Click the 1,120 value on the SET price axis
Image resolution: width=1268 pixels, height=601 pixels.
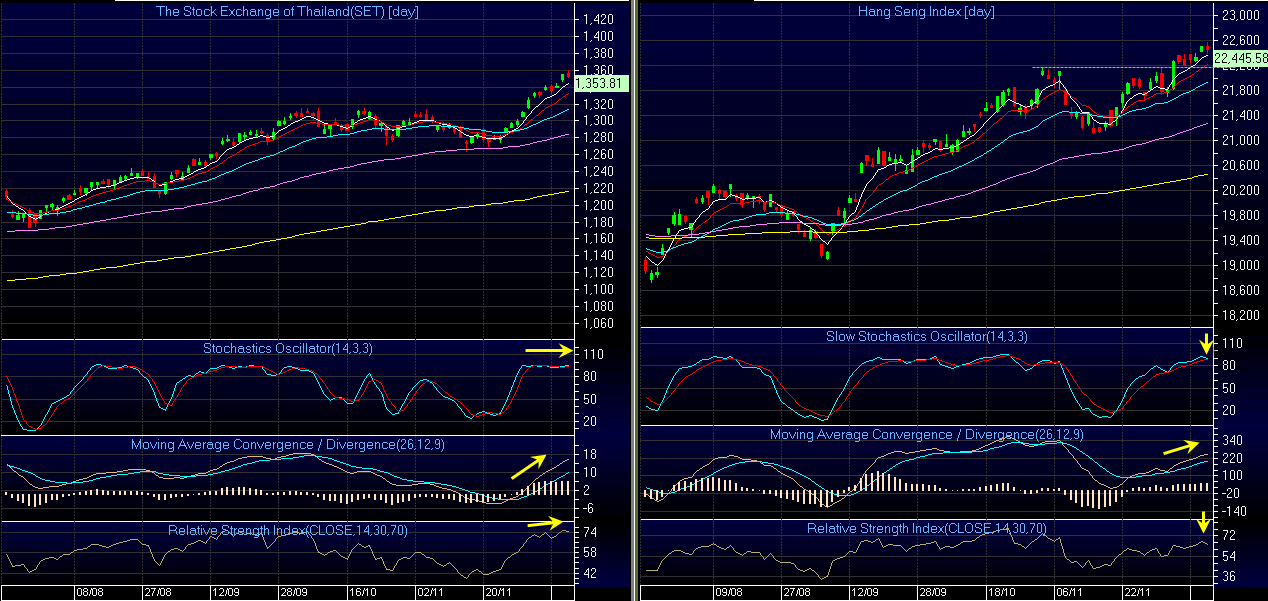click(x=597, y=273)
